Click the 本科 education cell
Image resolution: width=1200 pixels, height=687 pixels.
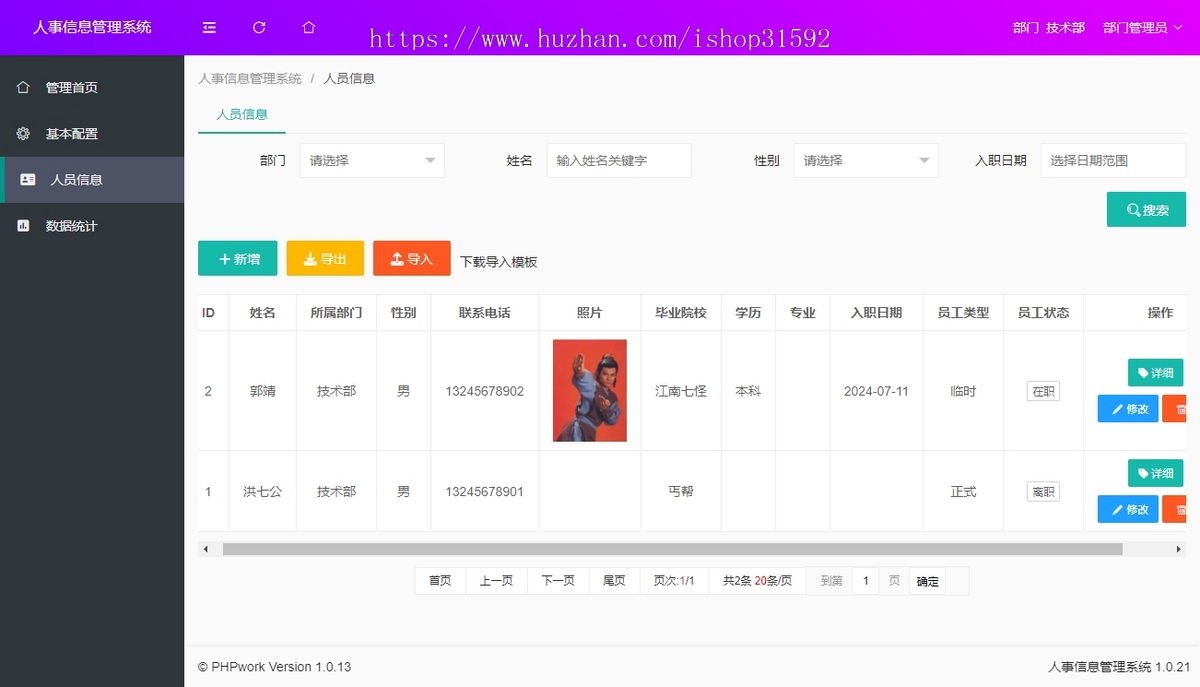point(748,391)
